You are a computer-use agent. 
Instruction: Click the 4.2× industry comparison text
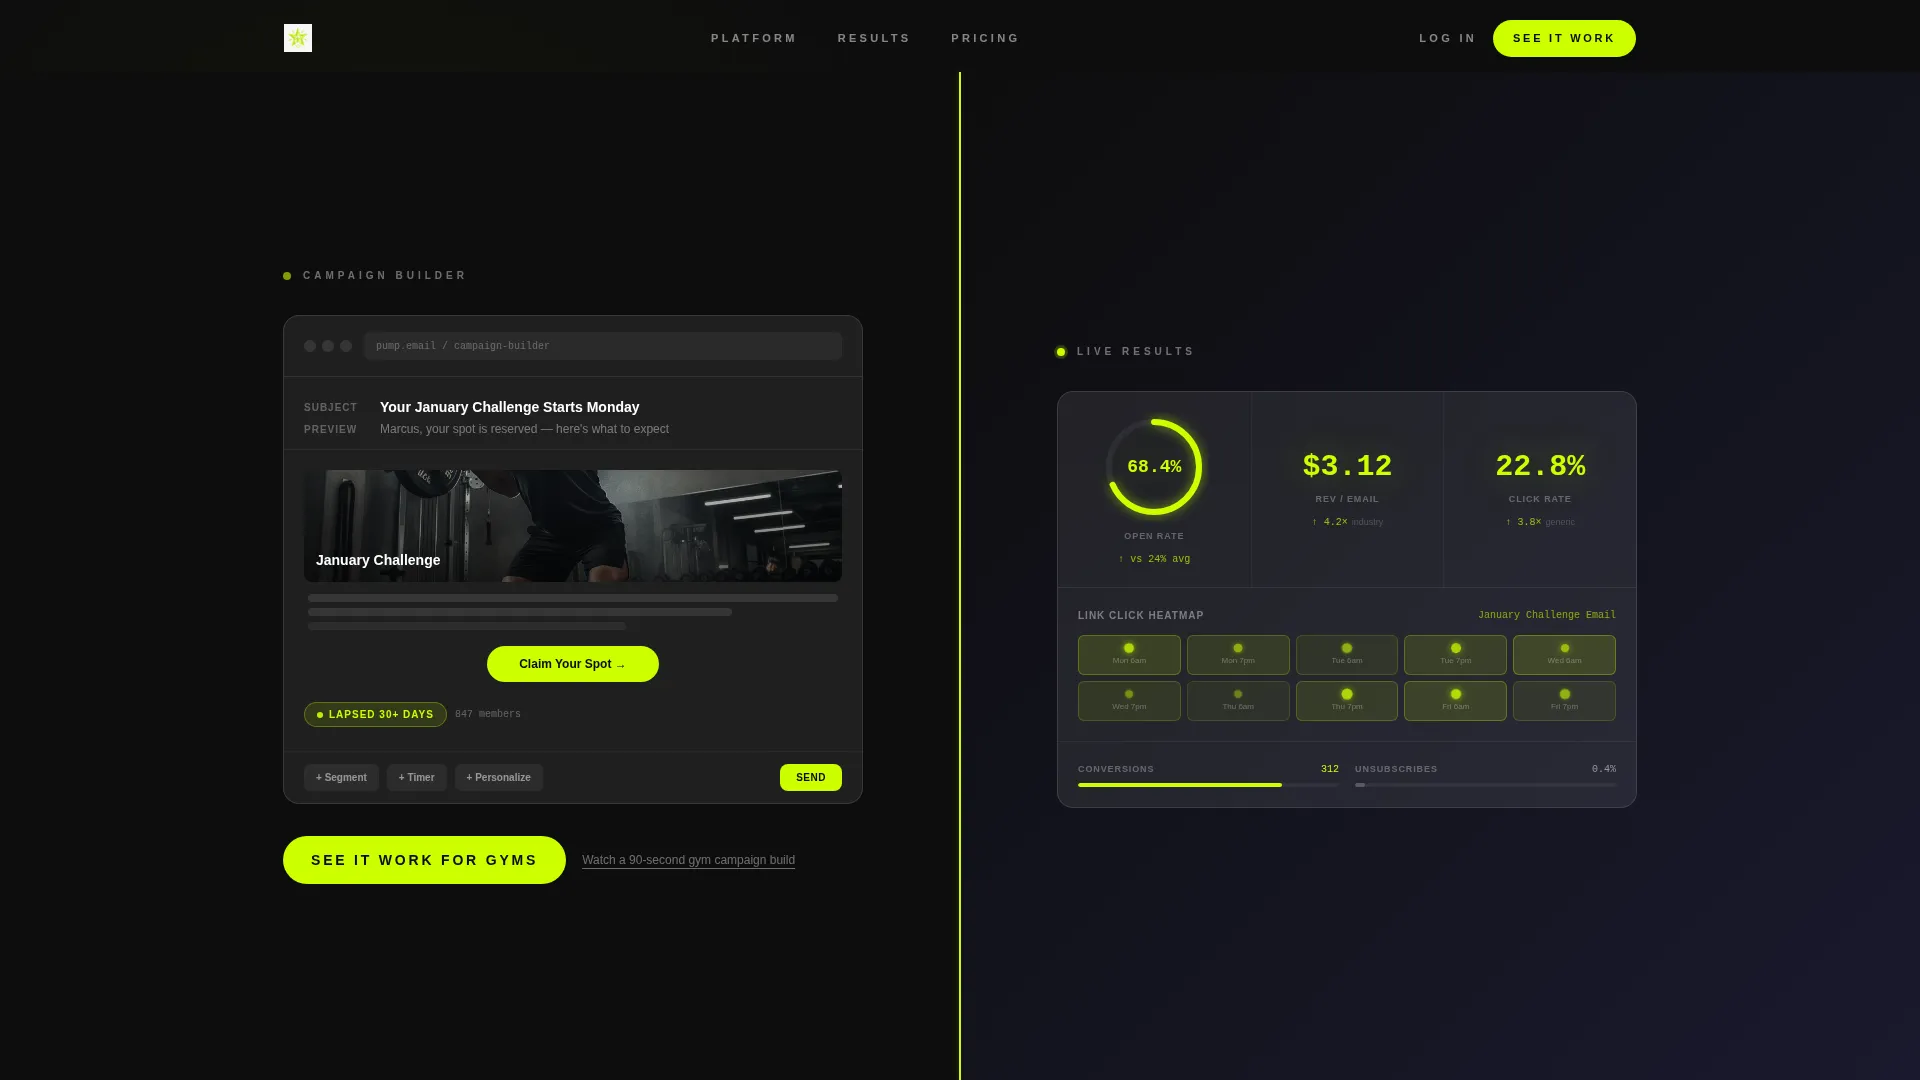(1347, 522)
